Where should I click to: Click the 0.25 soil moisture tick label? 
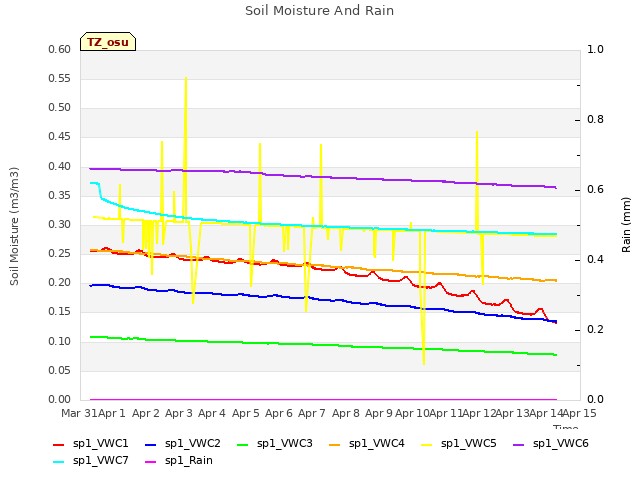(x=60, y=253)
